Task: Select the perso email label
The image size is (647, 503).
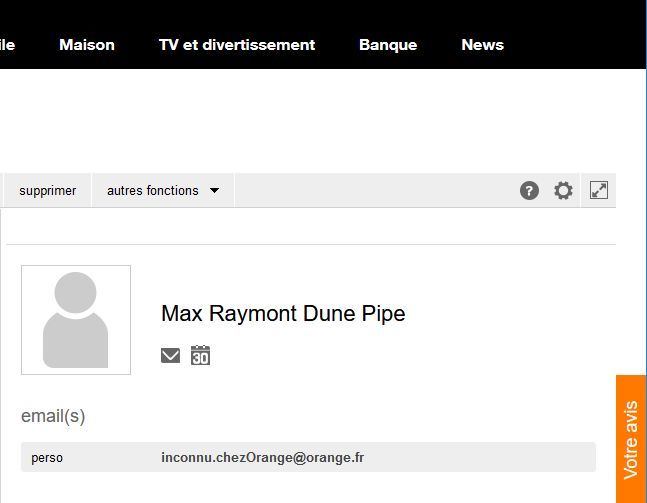Action: pos(46,458)
